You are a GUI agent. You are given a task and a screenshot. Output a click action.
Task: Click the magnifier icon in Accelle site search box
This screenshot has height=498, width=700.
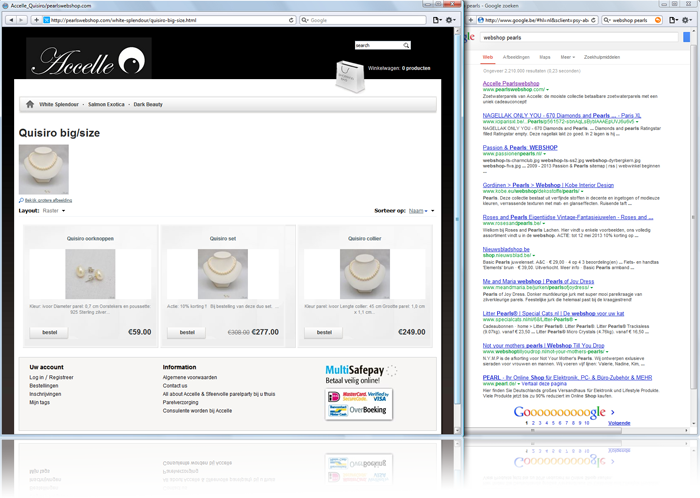406,46
